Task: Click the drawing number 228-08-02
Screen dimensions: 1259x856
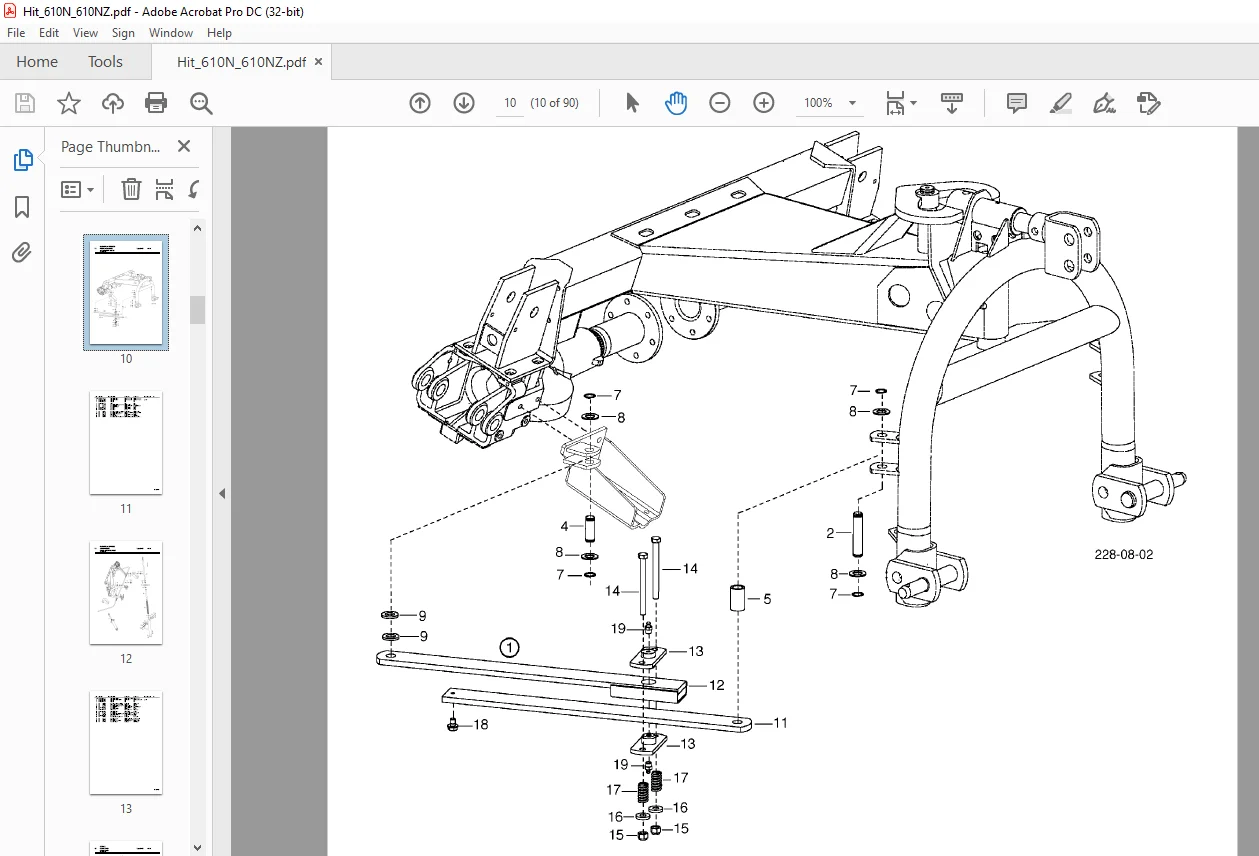Action: tap(1123, 554)
